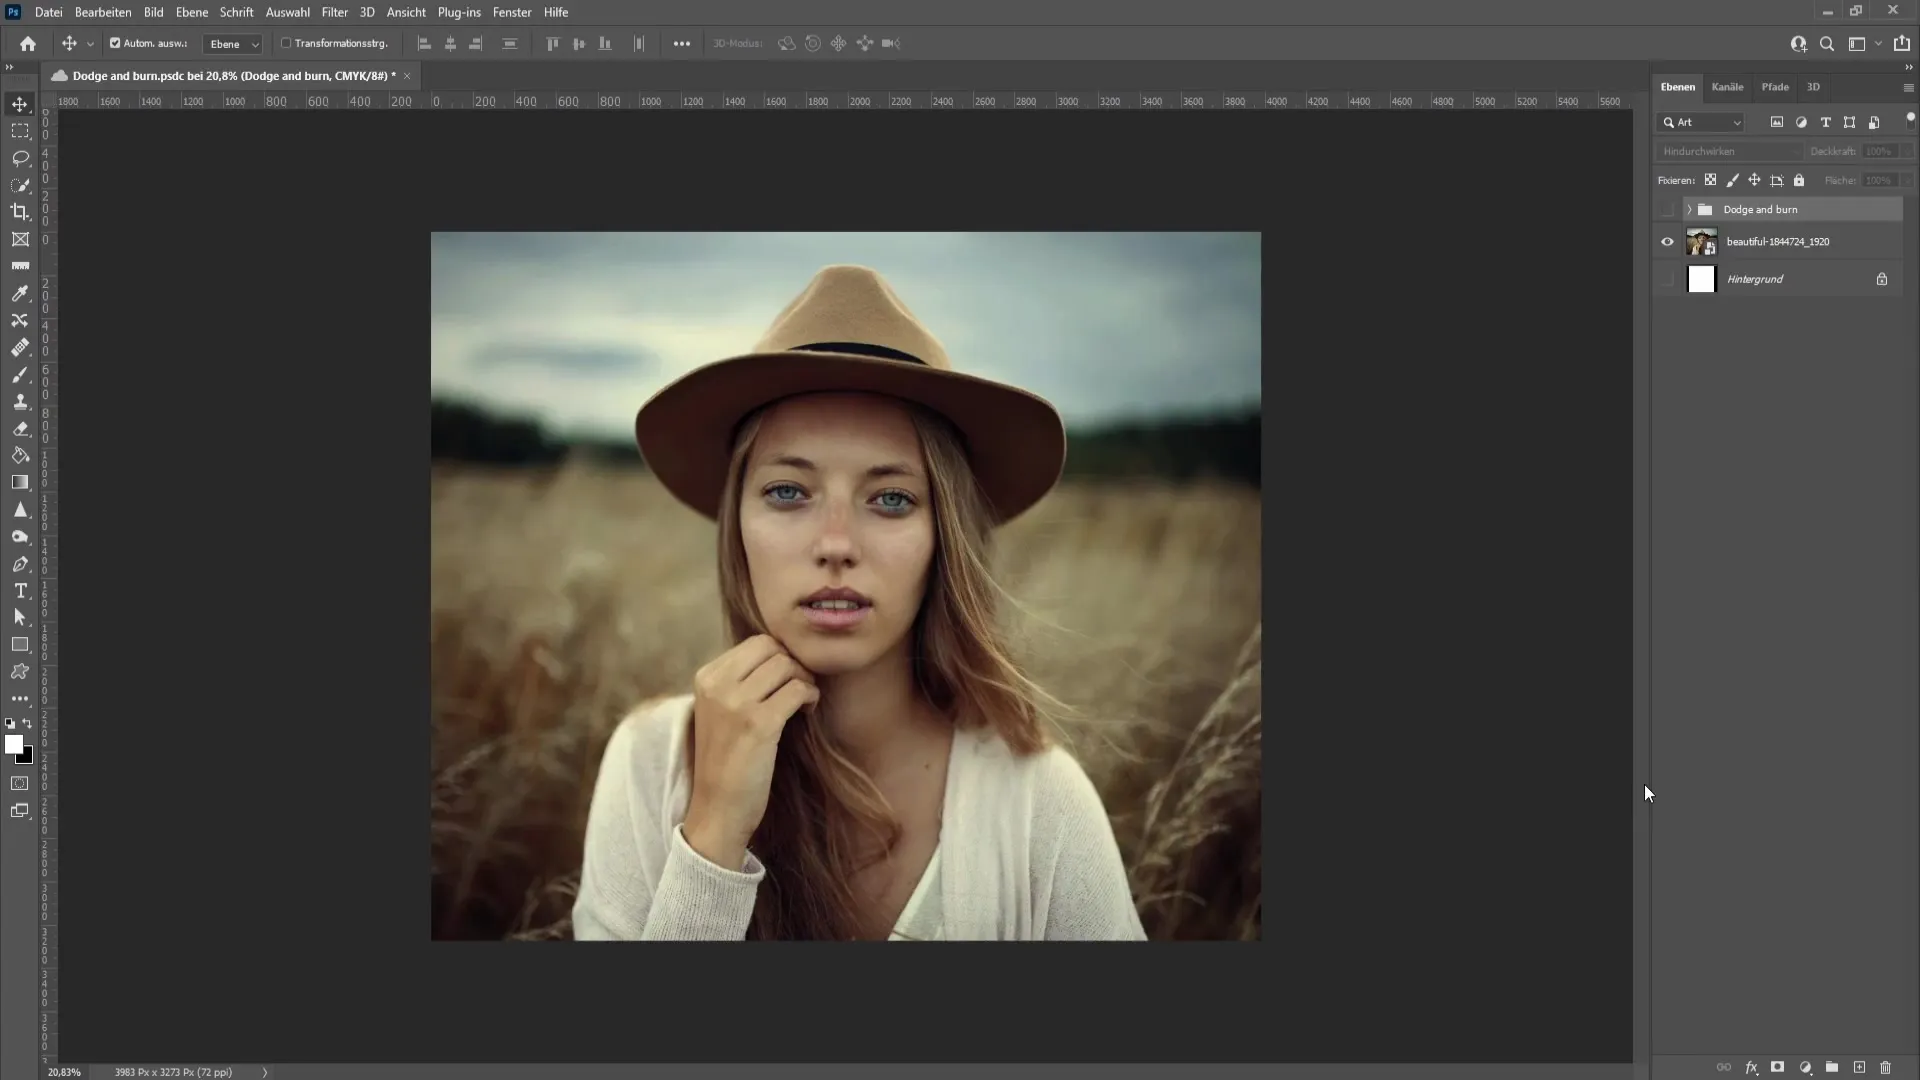Switch to the Kanäle tab
The image size is (1920, 1080).
pyautogui.click(x=1727, y=86)
